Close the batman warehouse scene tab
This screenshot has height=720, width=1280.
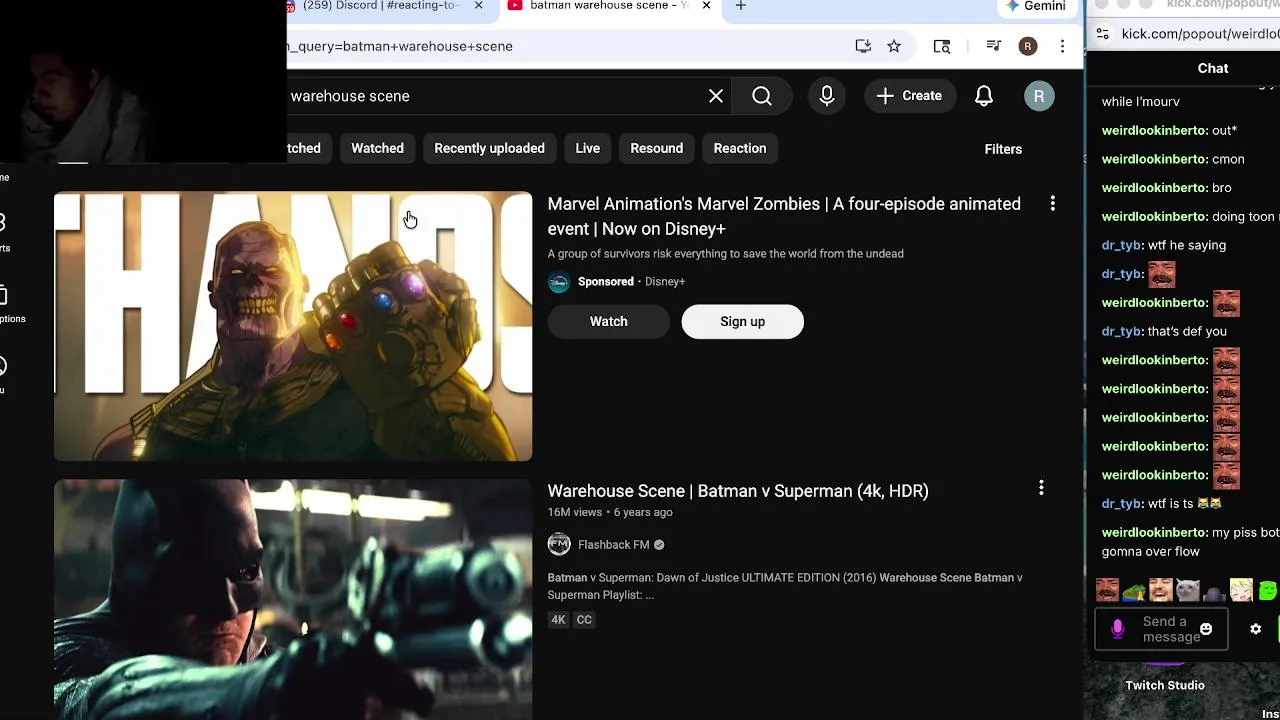click(x=706, y=6)
